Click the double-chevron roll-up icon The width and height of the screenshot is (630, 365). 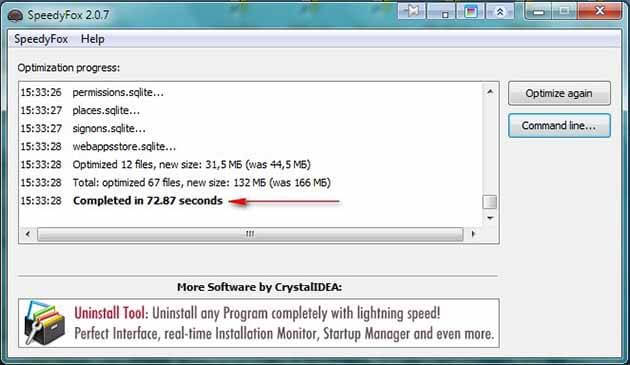(x=500, y=11)
